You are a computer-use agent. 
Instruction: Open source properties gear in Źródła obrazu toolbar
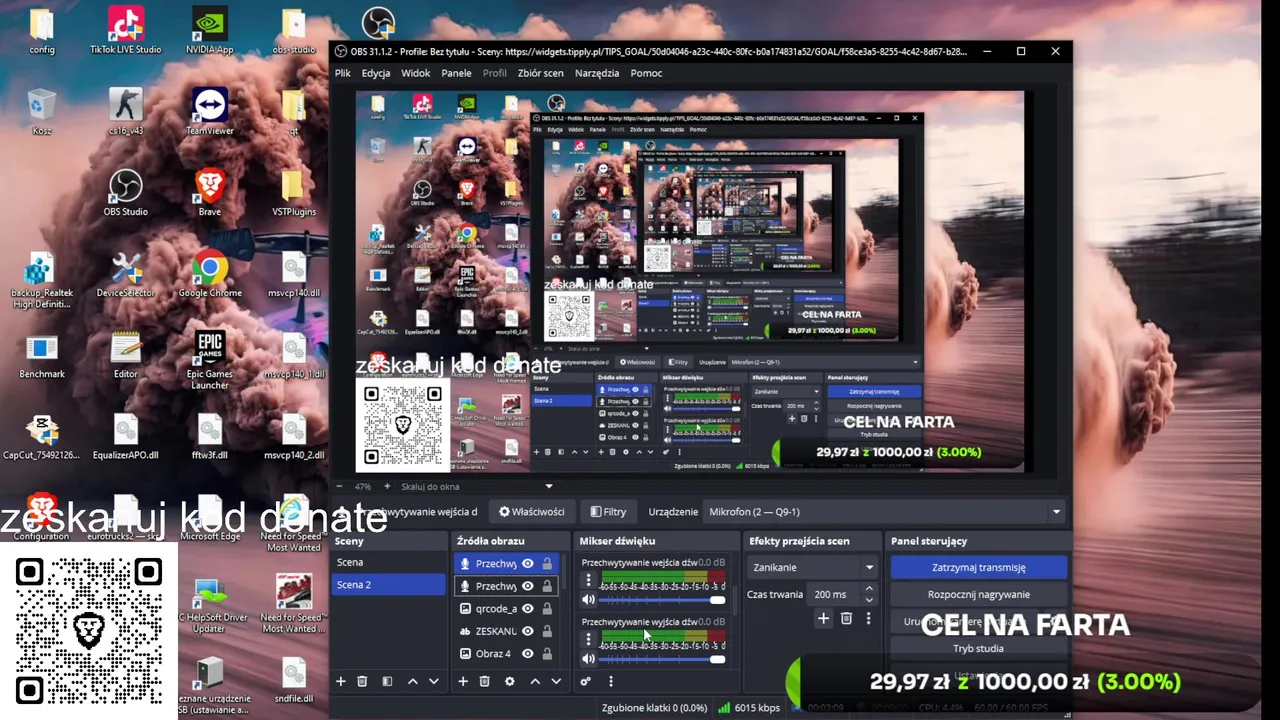tap(509, 681)
